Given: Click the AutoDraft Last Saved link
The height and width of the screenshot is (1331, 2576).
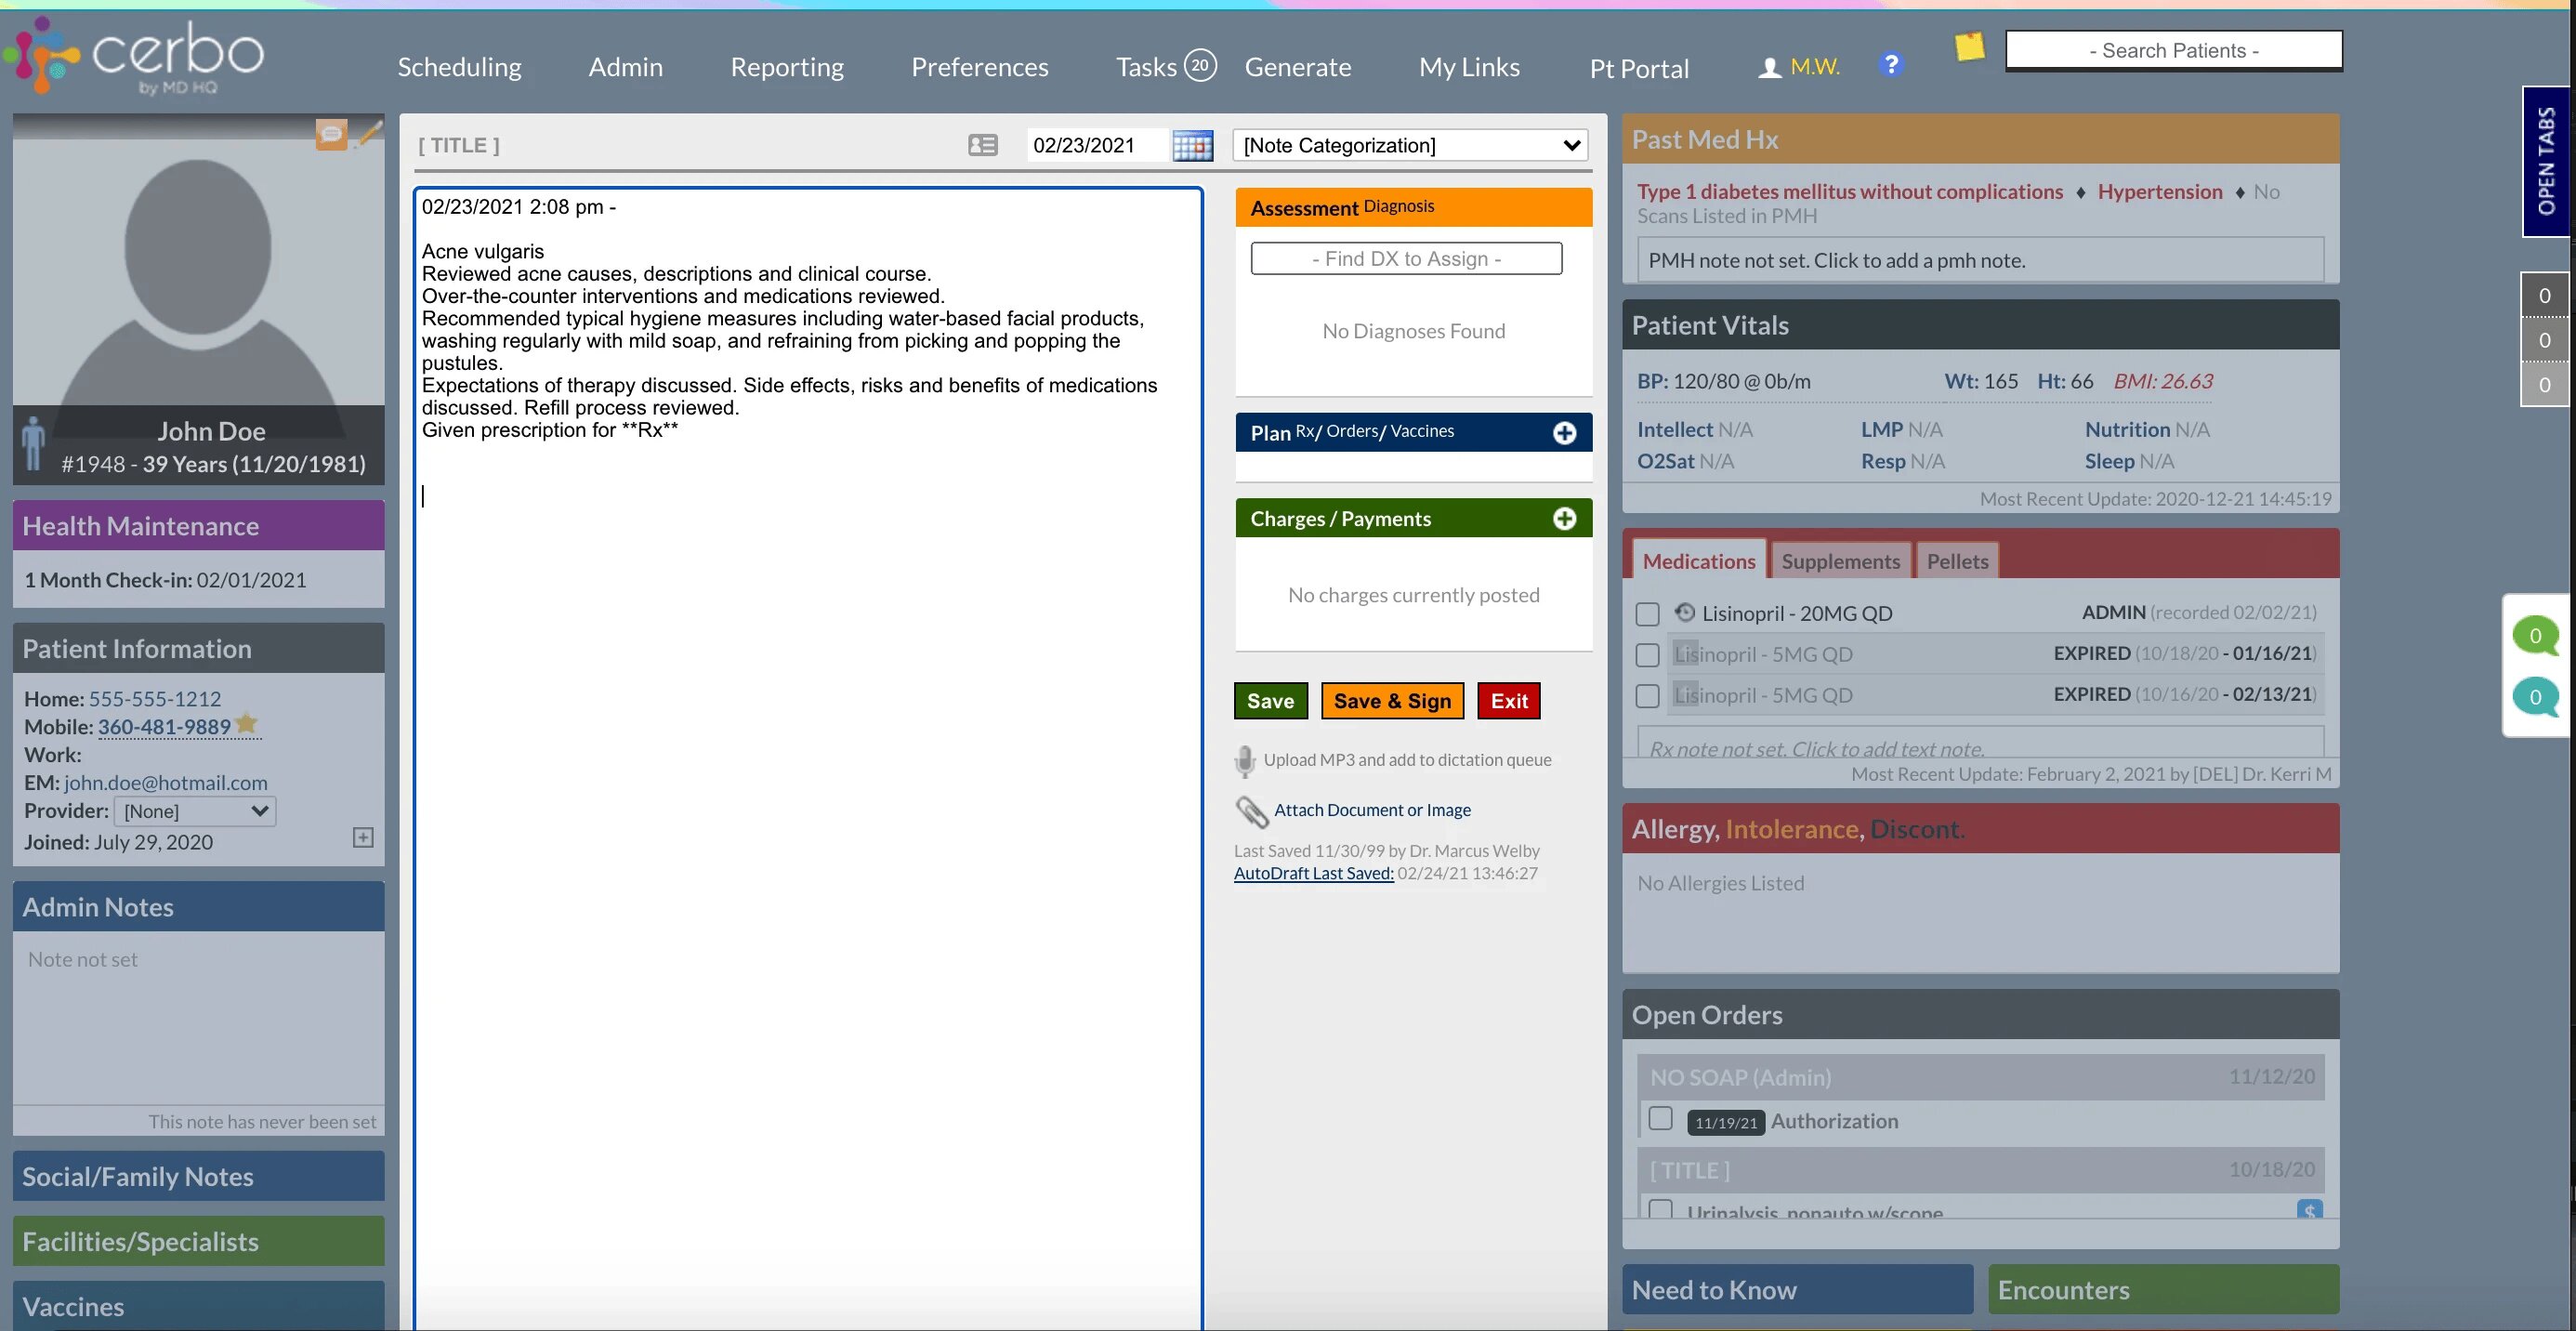Looking at the screenshot, I should pos(1313,873).
